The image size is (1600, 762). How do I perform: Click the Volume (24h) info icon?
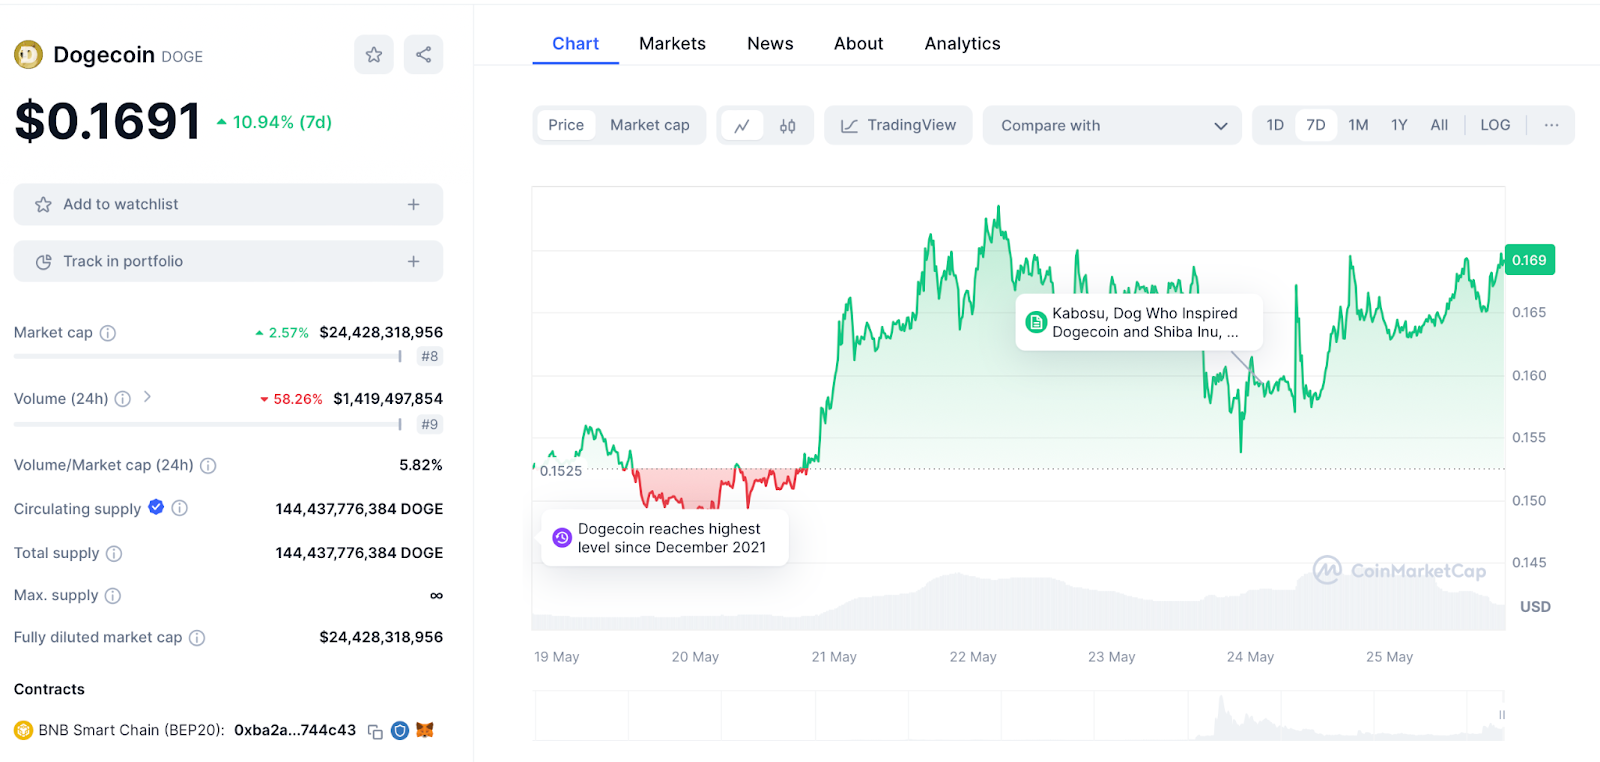coord(123,399)
